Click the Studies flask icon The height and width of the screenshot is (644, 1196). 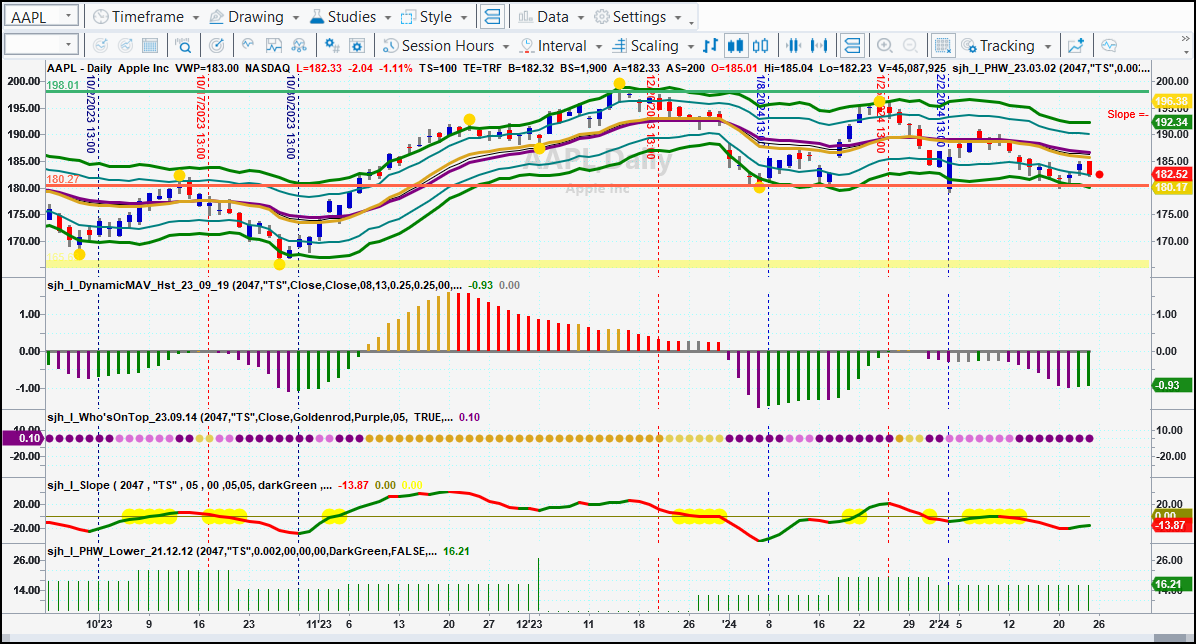[x=317, y=17]
